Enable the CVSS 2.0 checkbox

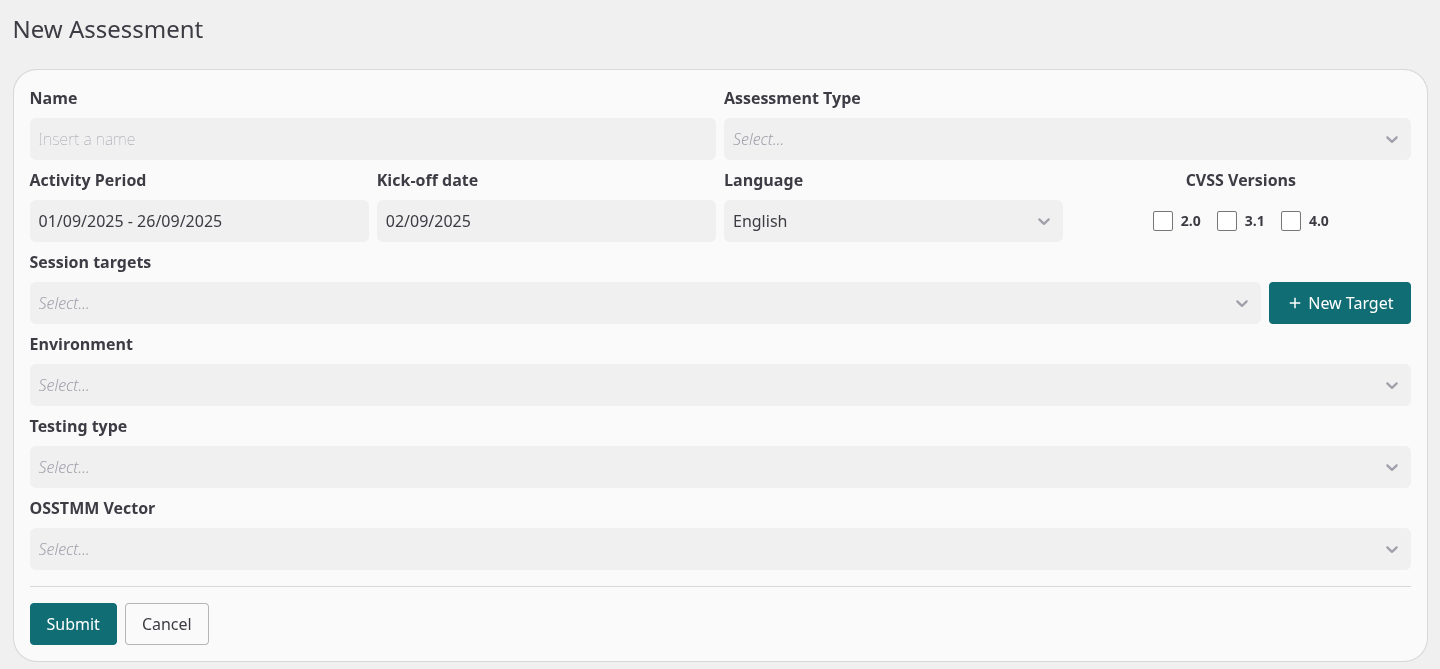(1163, 221)
